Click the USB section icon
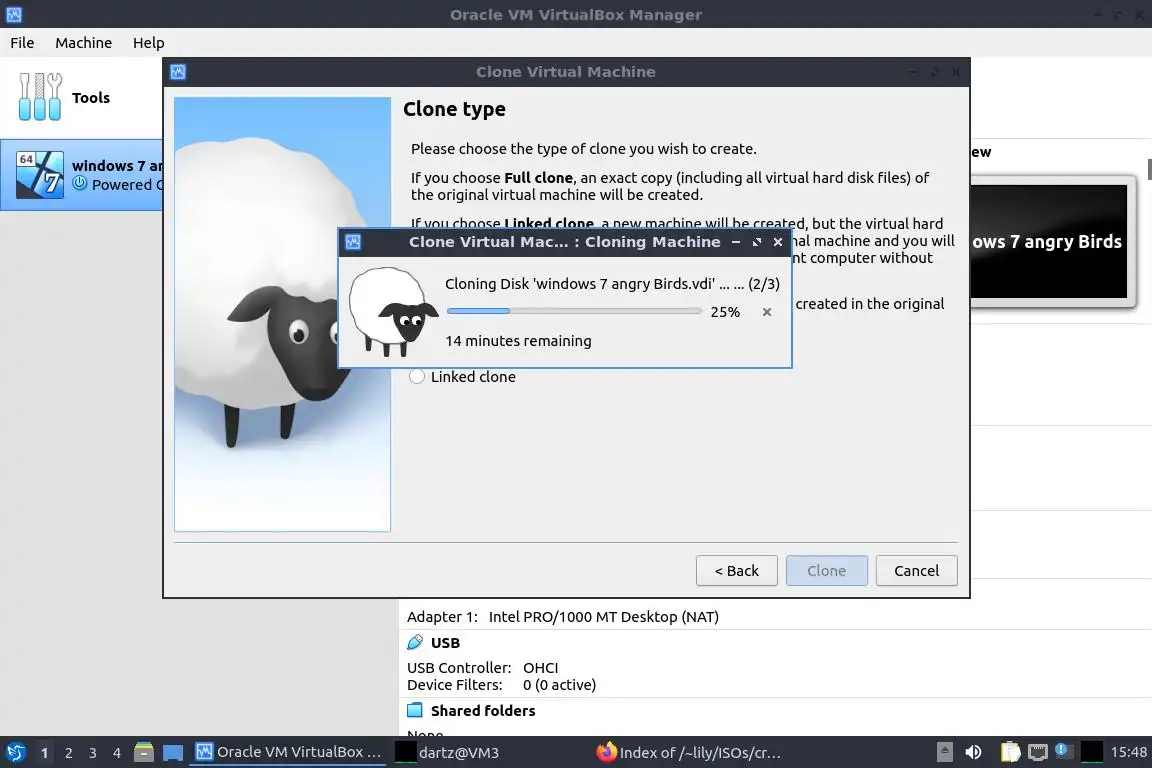 415,642
